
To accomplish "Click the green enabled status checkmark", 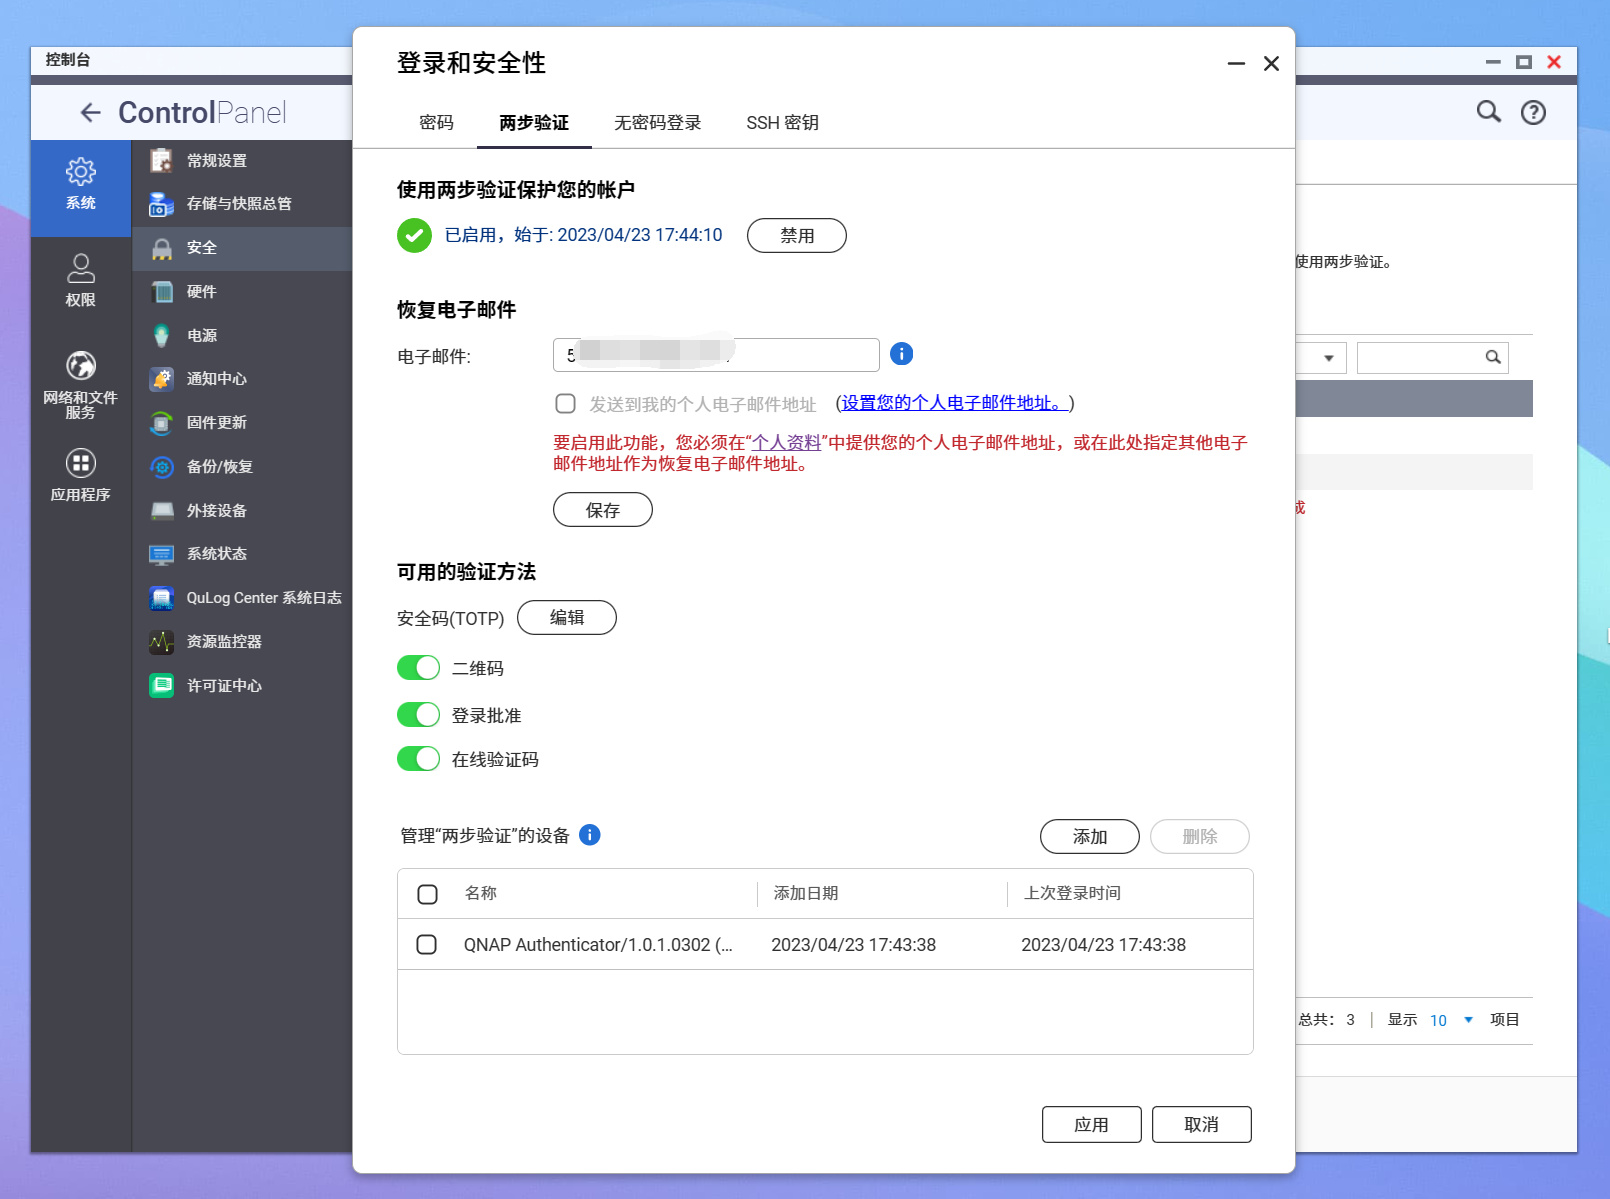I will (414, 235).
